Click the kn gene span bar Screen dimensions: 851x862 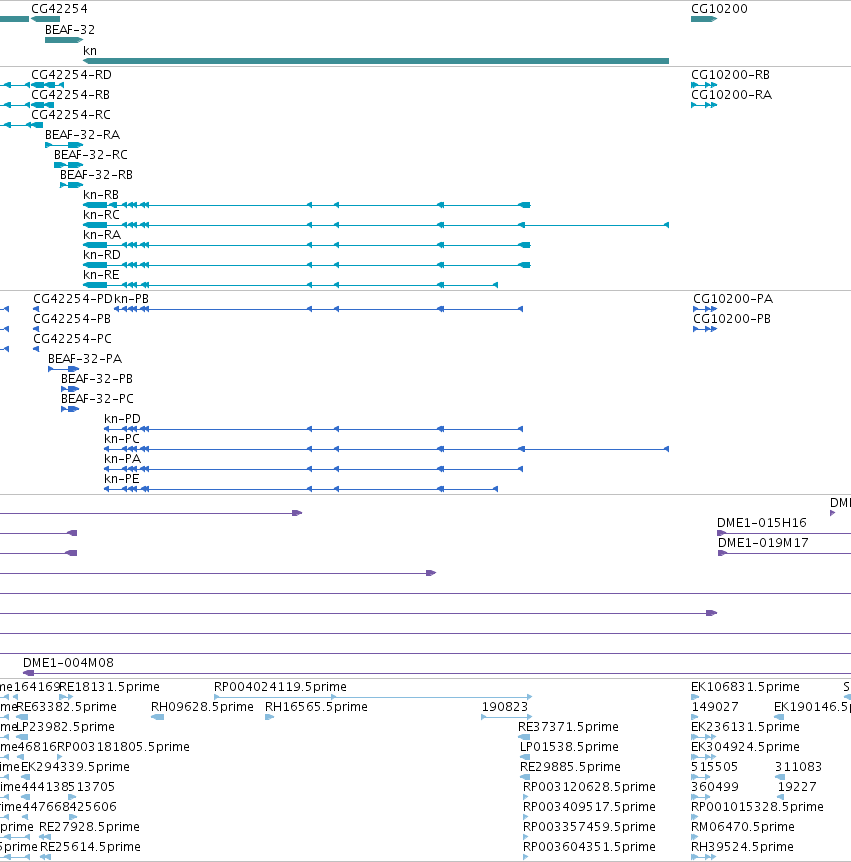pyautogui.click(x=376, y=61)
